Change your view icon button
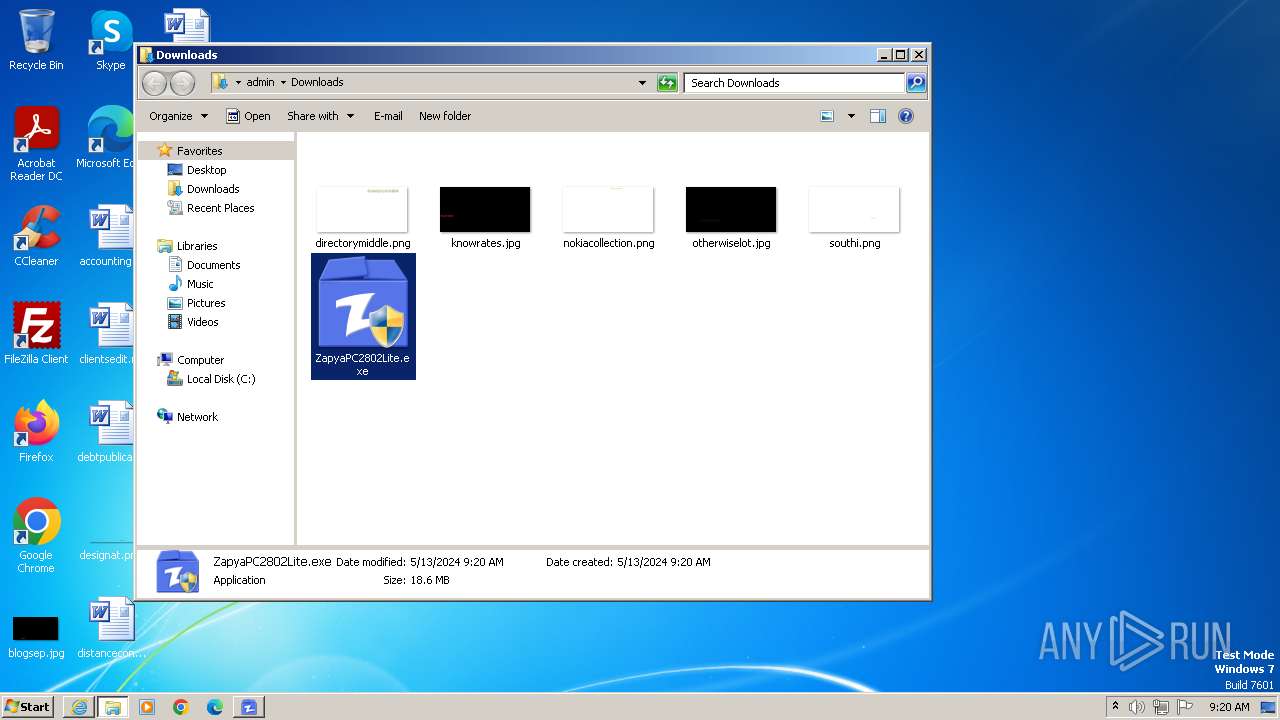This screenshot has height=720, width=1280. [x=827, y=116]
